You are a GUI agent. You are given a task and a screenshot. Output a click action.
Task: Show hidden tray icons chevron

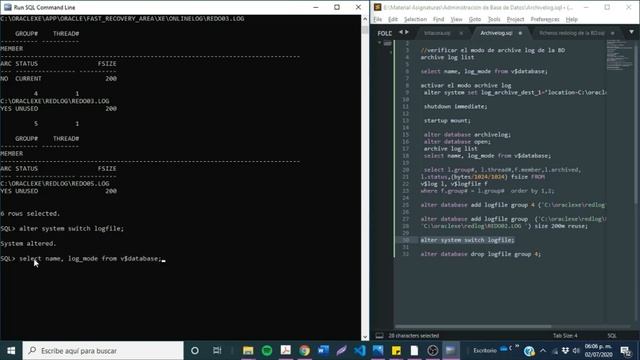click(543, 351)
